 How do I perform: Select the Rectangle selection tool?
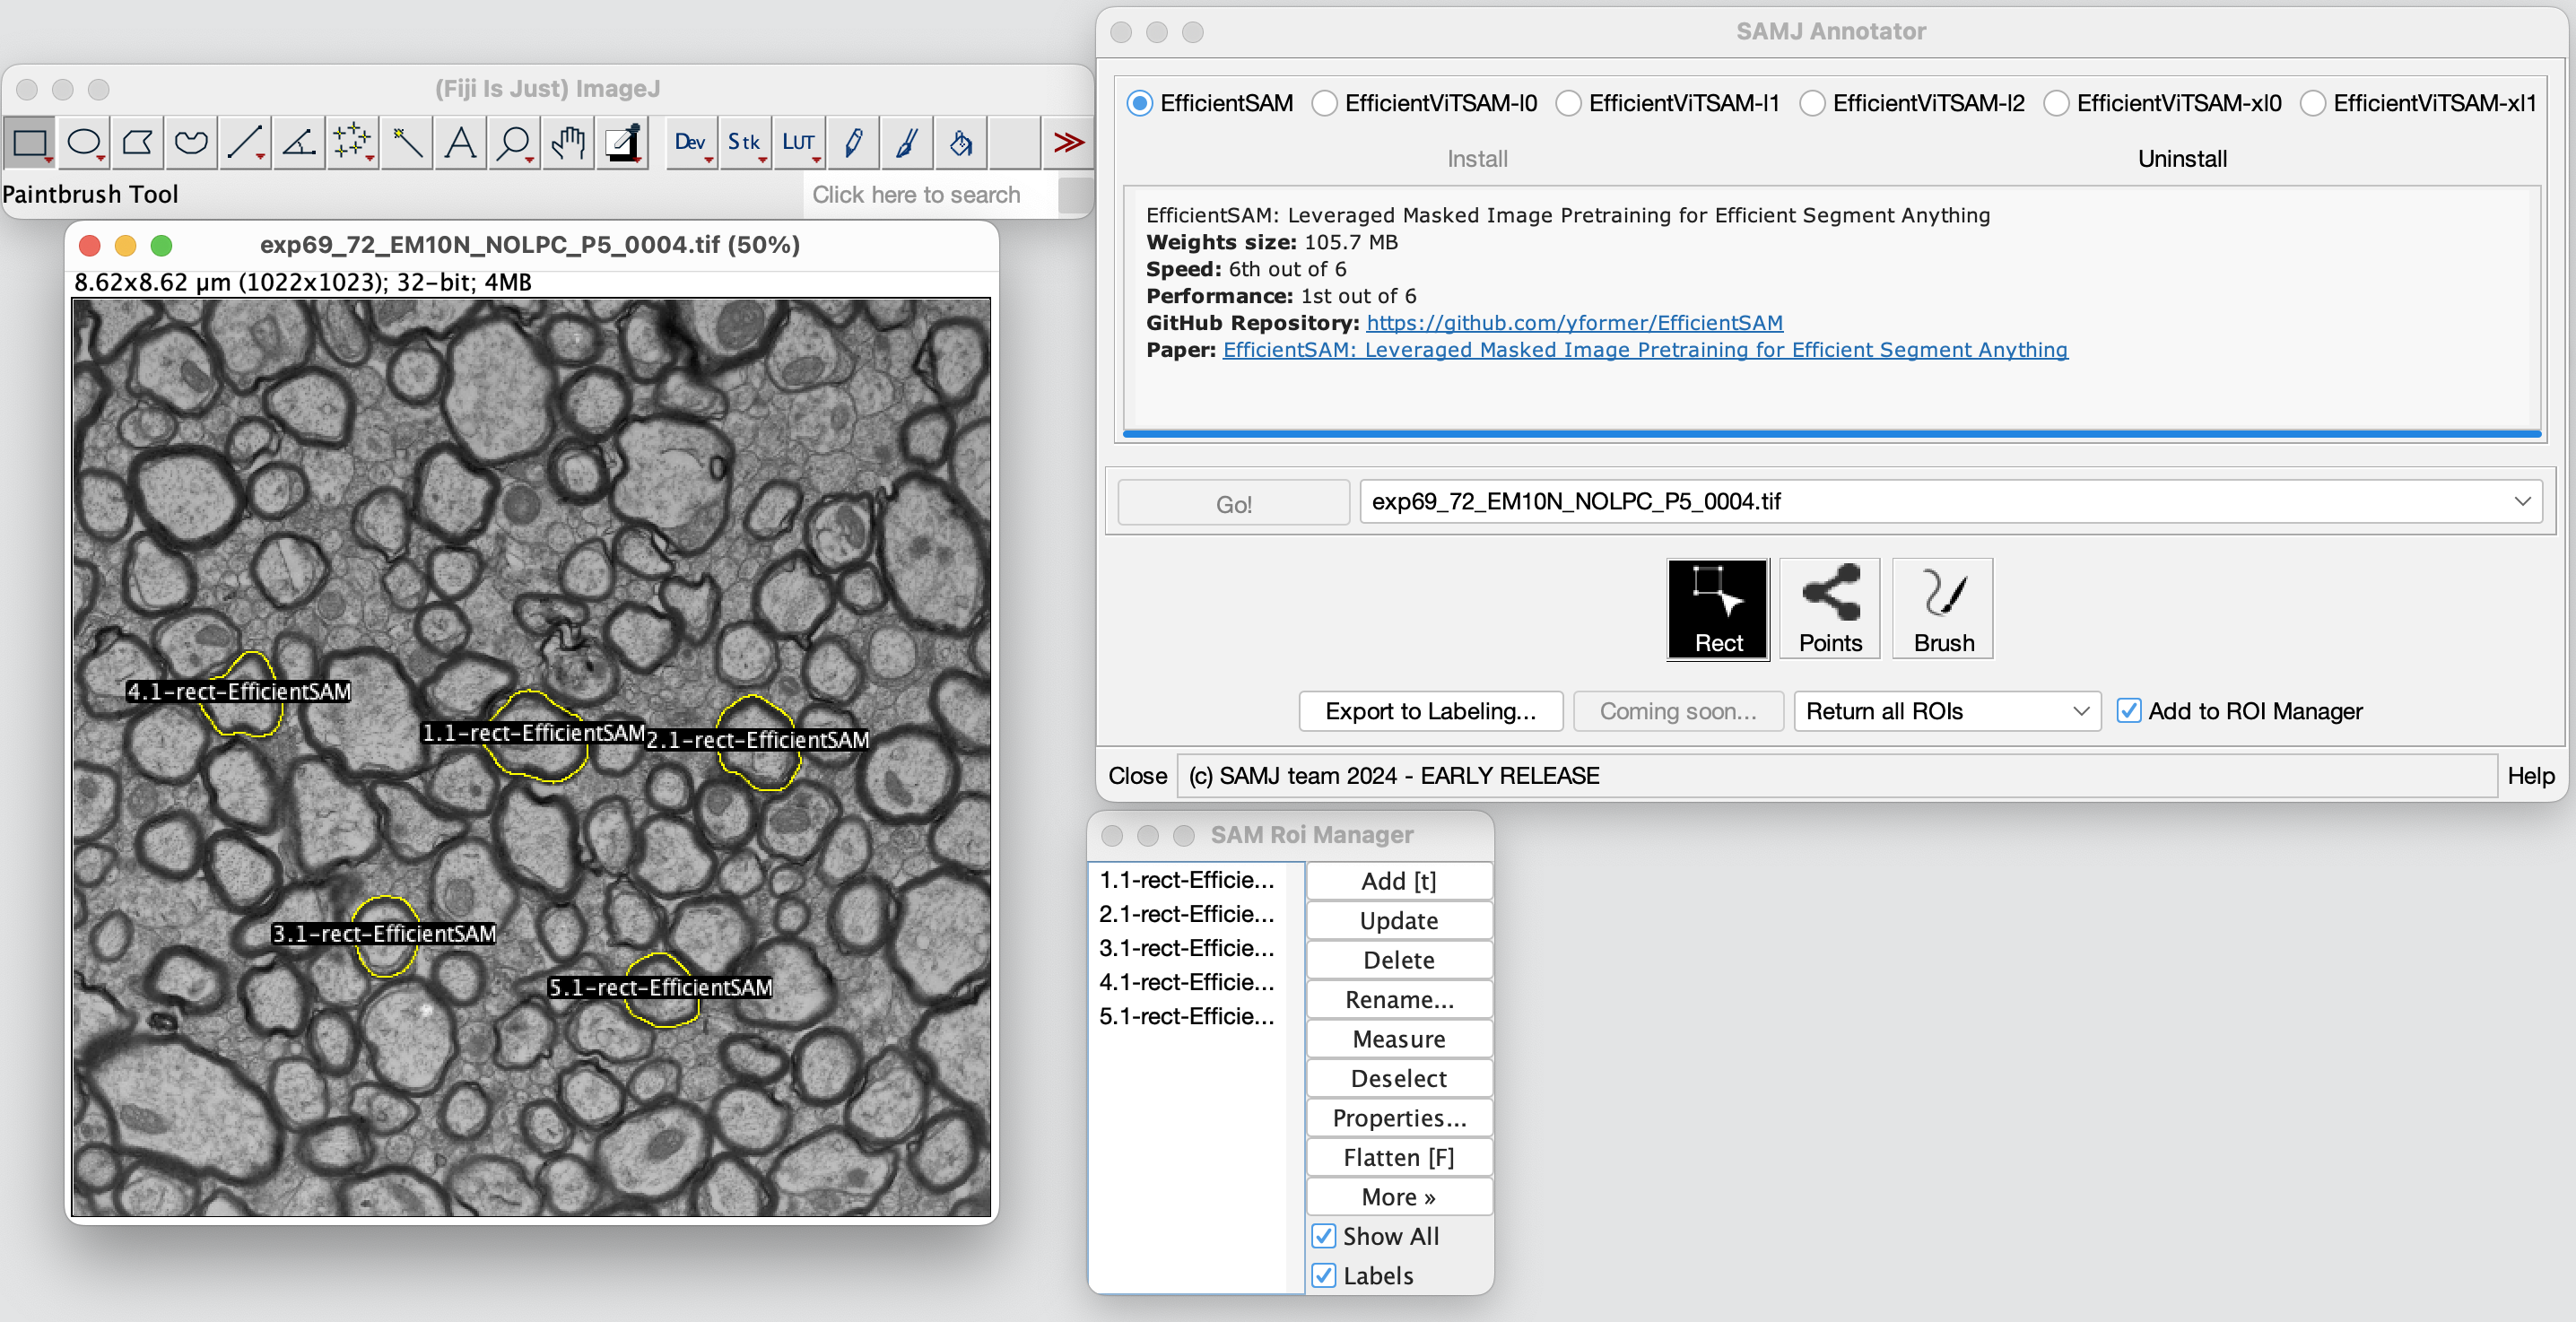(30, 143)
